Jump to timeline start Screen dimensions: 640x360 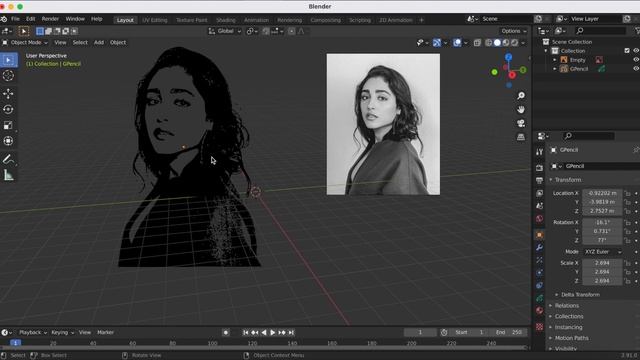pyautogui.click(x=245, y=333)
